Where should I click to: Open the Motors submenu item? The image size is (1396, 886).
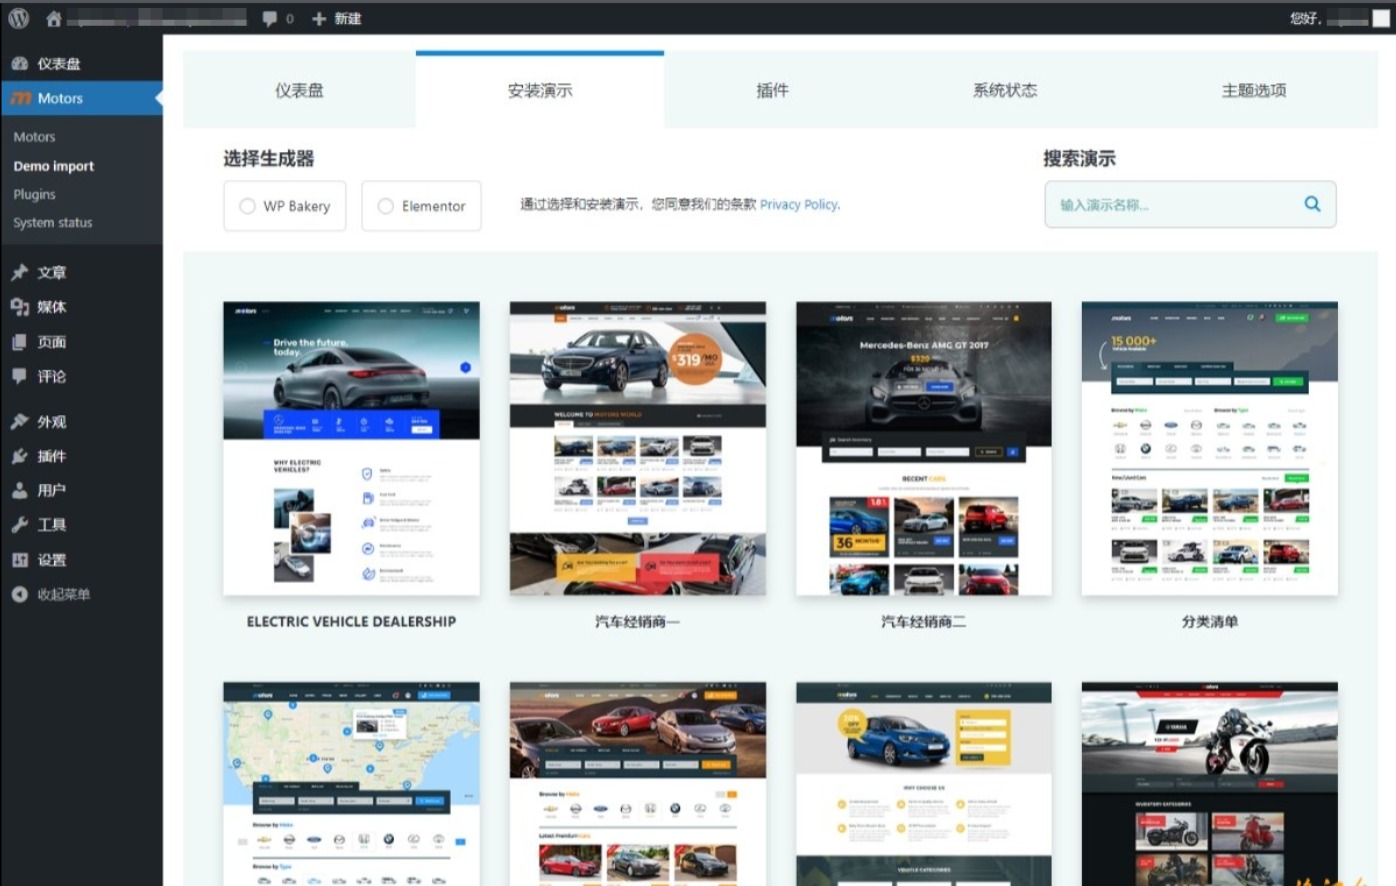34,137
